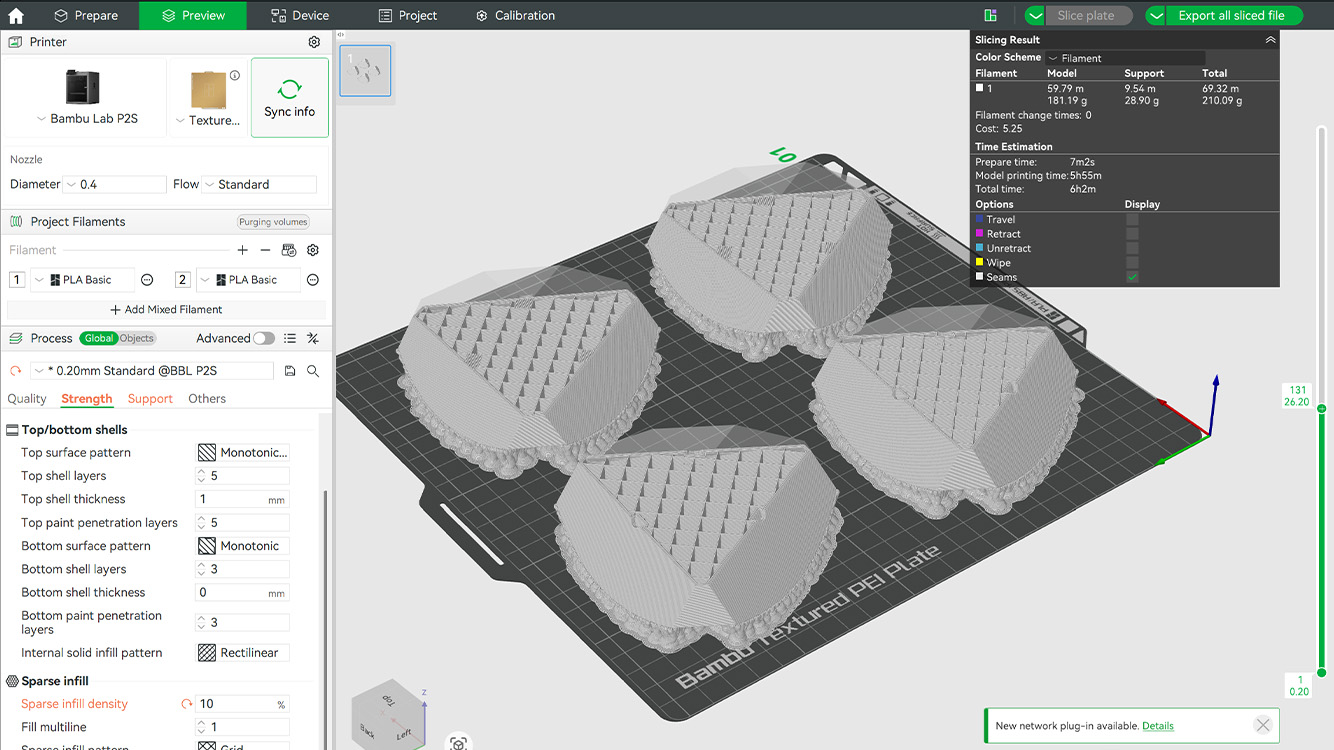
Task: Enable Travel display checkbox
Action: tap(1132, 219)
